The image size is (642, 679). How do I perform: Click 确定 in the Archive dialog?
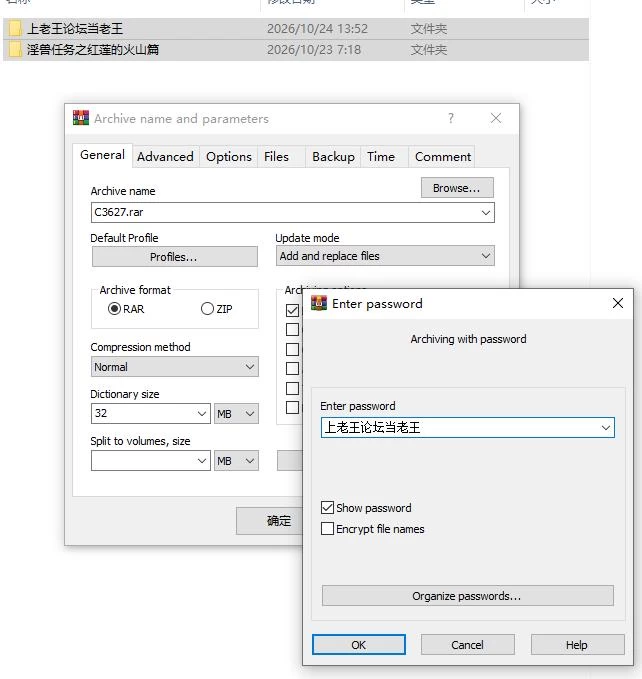(x=269, y=521)
